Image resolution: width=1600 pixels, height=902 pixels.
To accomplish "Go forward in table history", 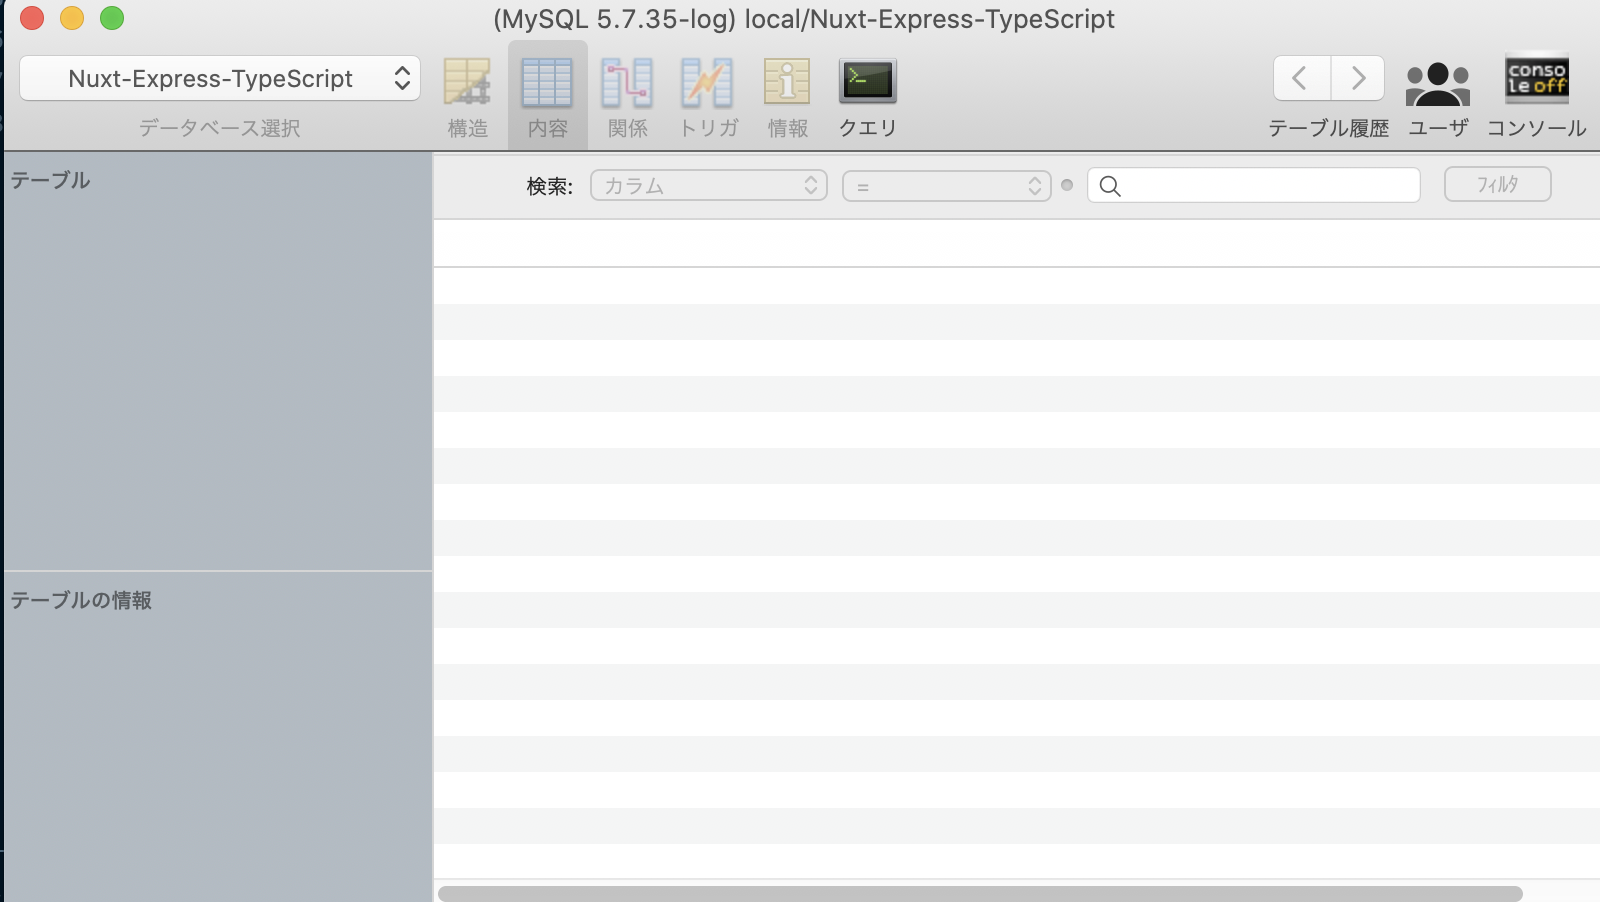I will click(x=1358, y=78).
